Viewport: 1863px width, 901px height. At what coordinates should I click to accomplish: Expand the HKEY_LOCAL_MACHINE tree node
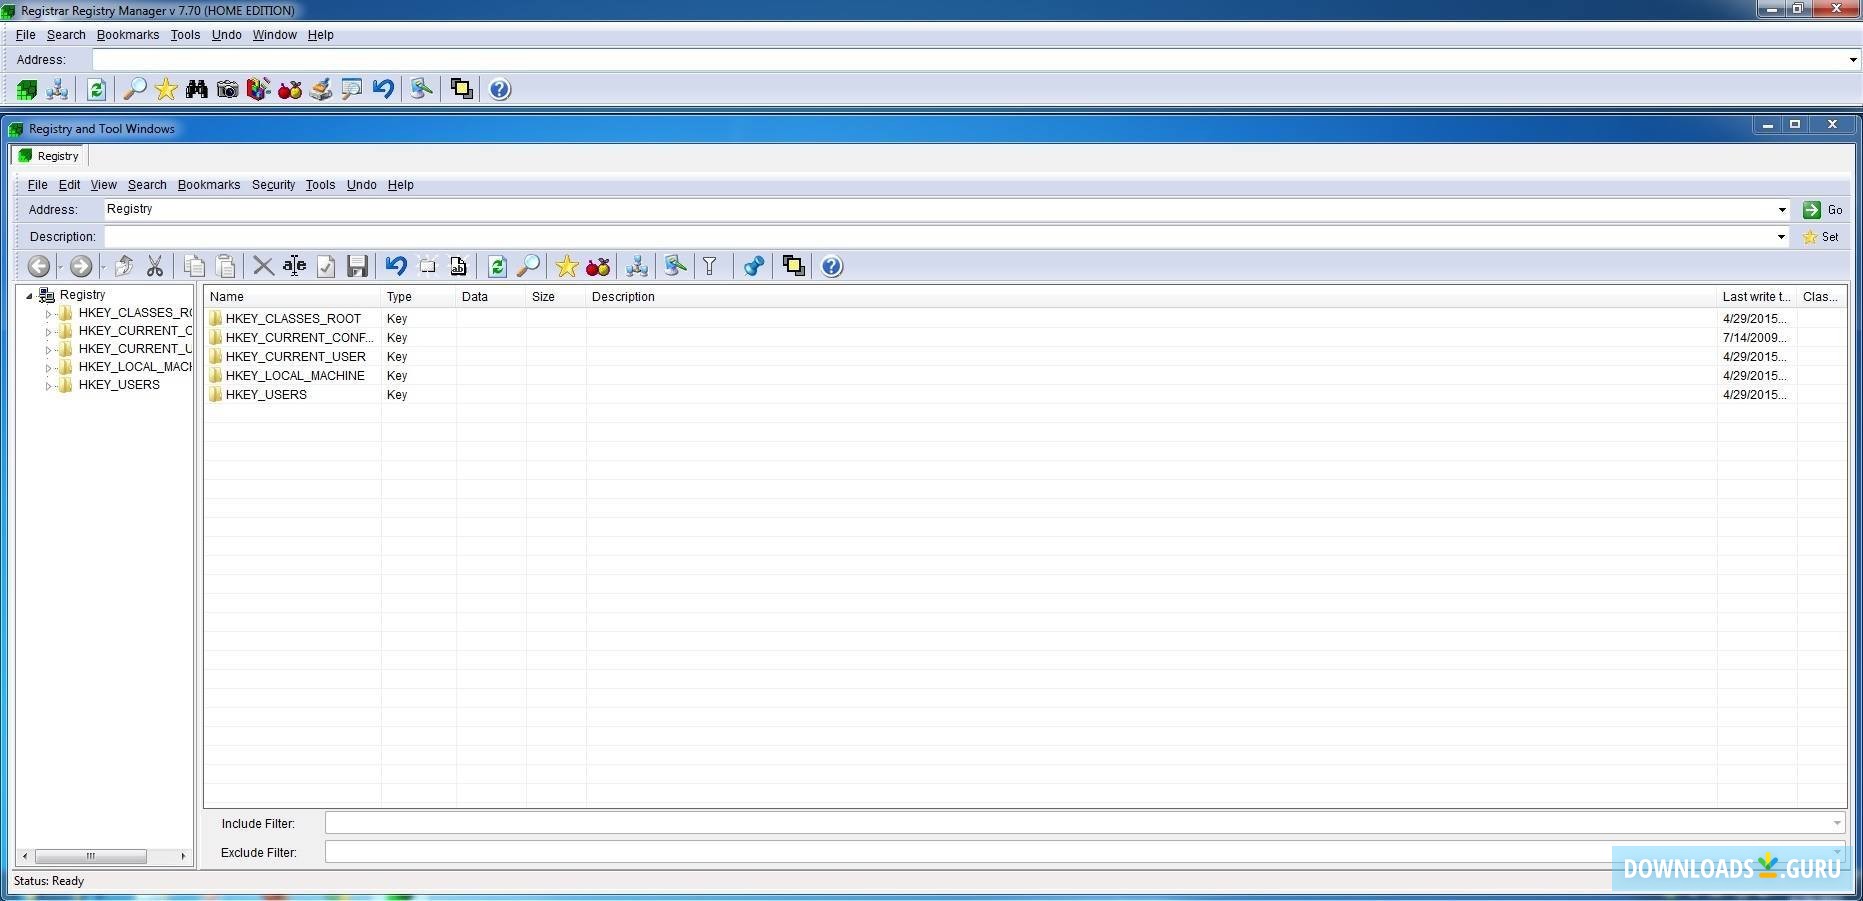coord(48,368)
